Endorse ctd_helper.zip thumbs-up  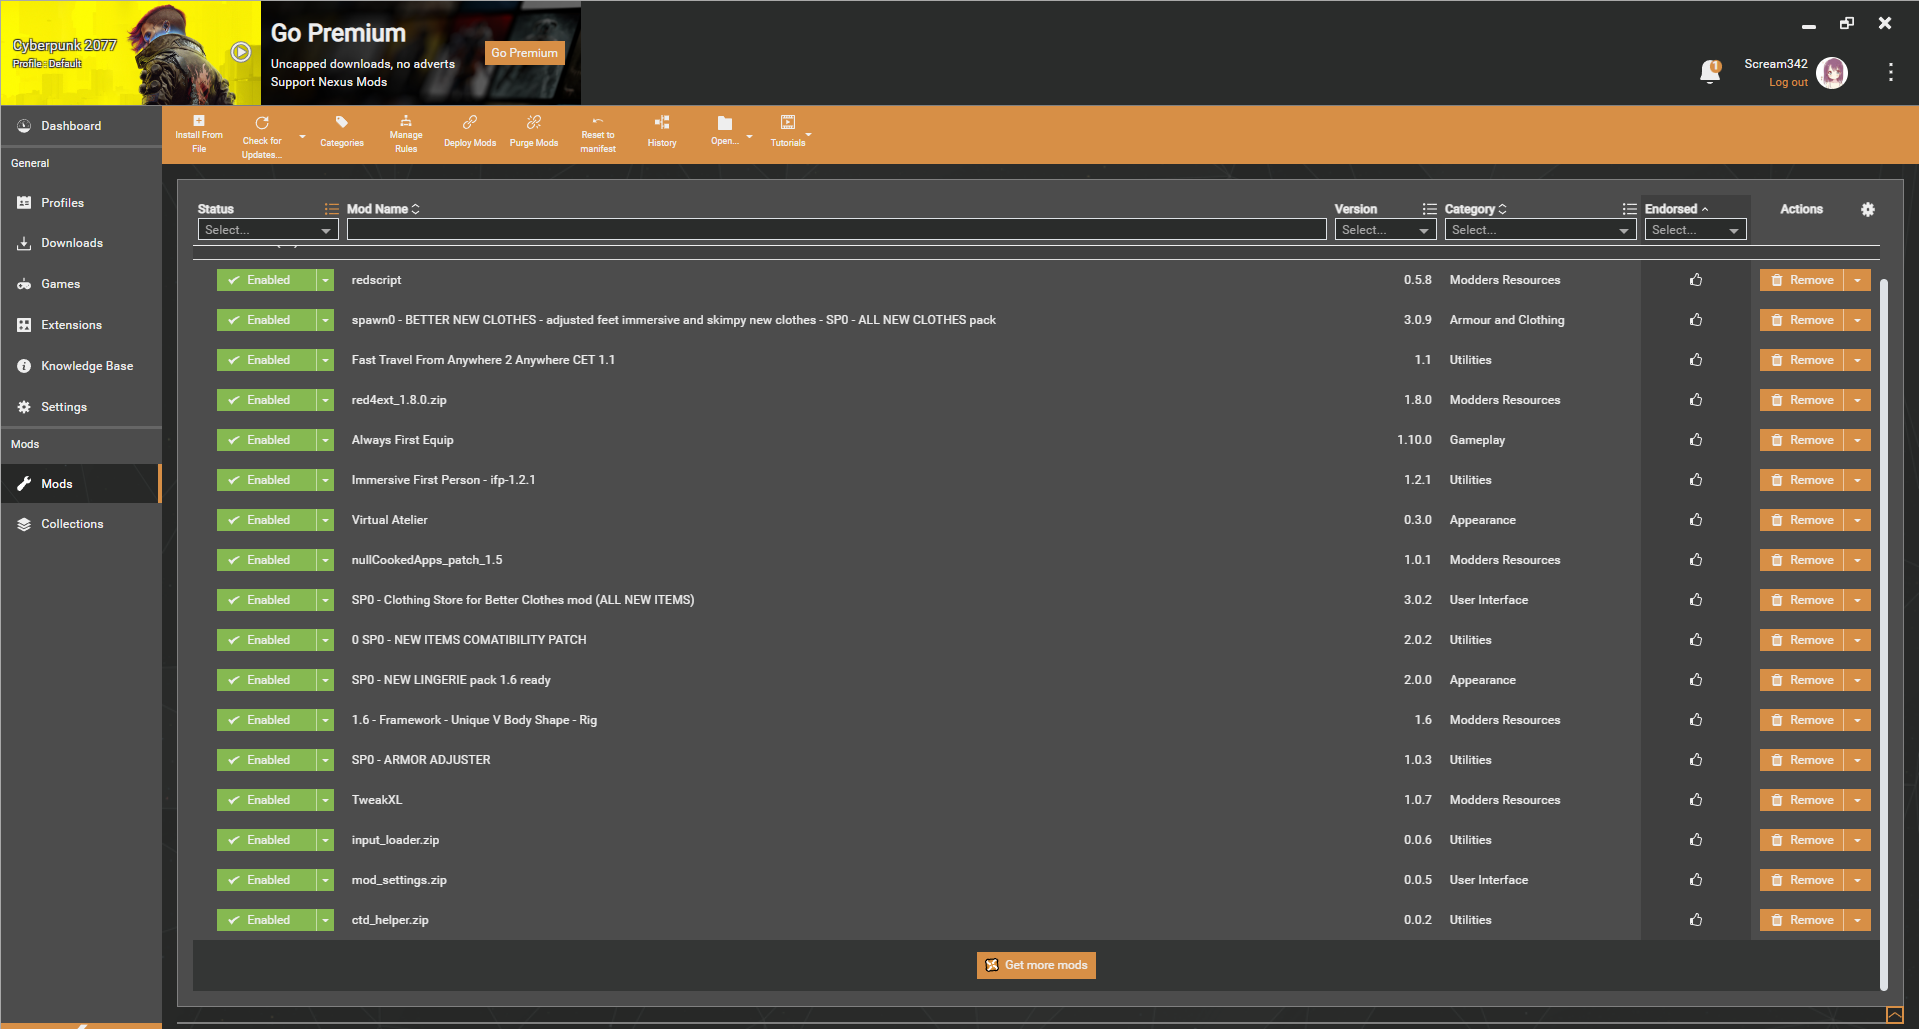[1696, 920]
